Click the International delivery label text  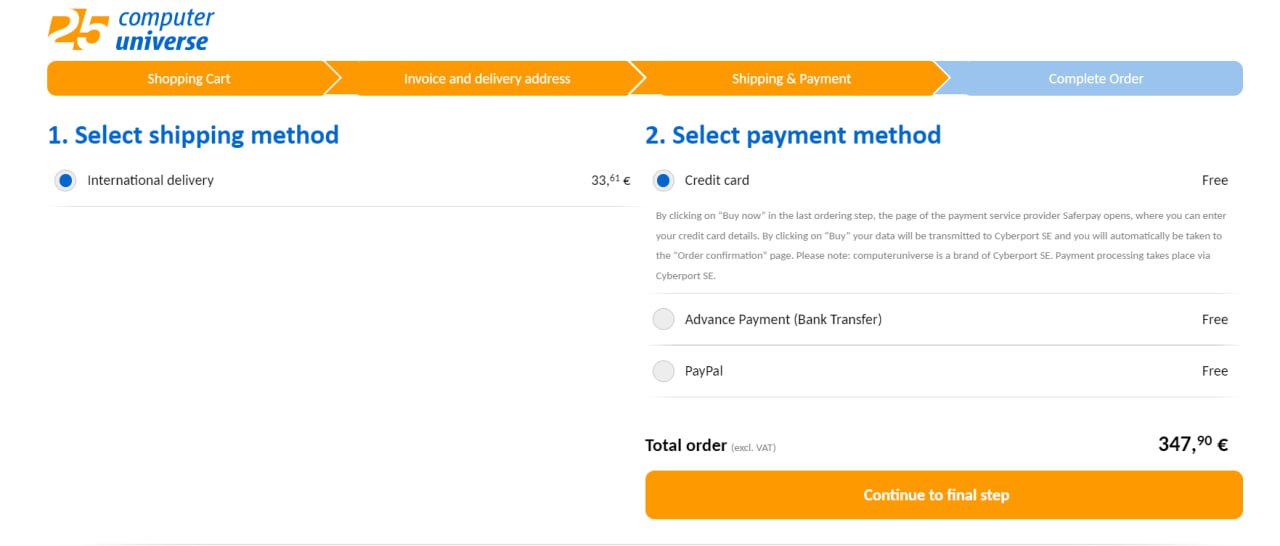151,181
